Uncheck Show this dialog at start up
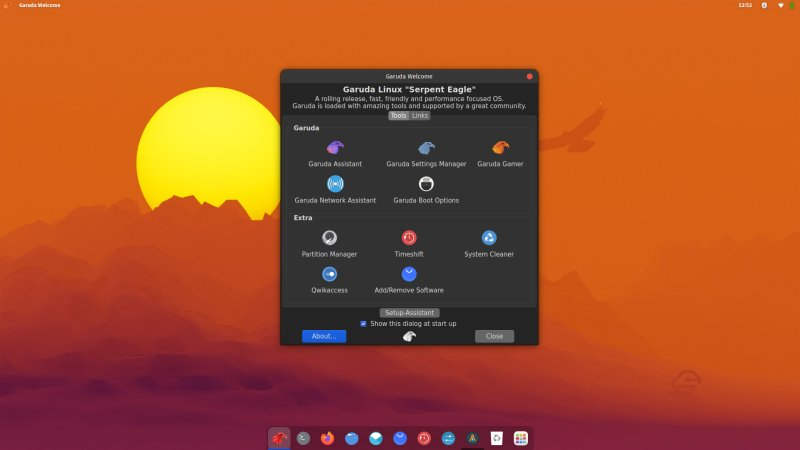800x450 pixels. pyautogui.click(x=363, y=323)
